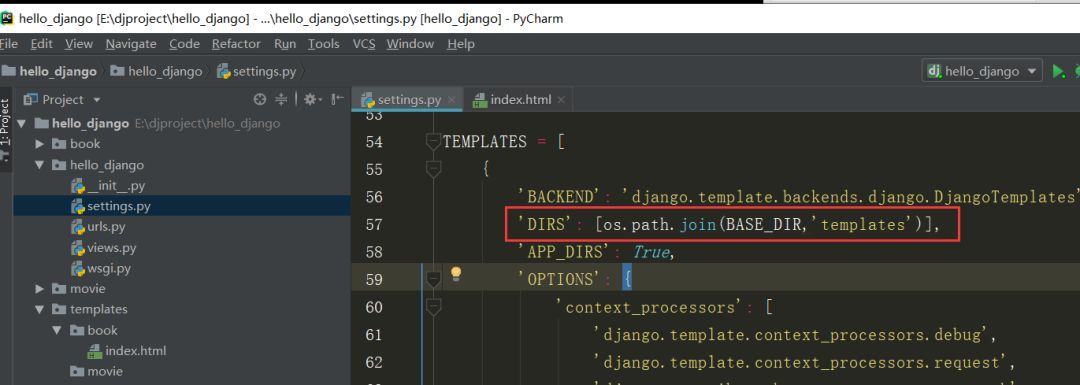
Task: Open the Tools menu
Action: [324, 44]
